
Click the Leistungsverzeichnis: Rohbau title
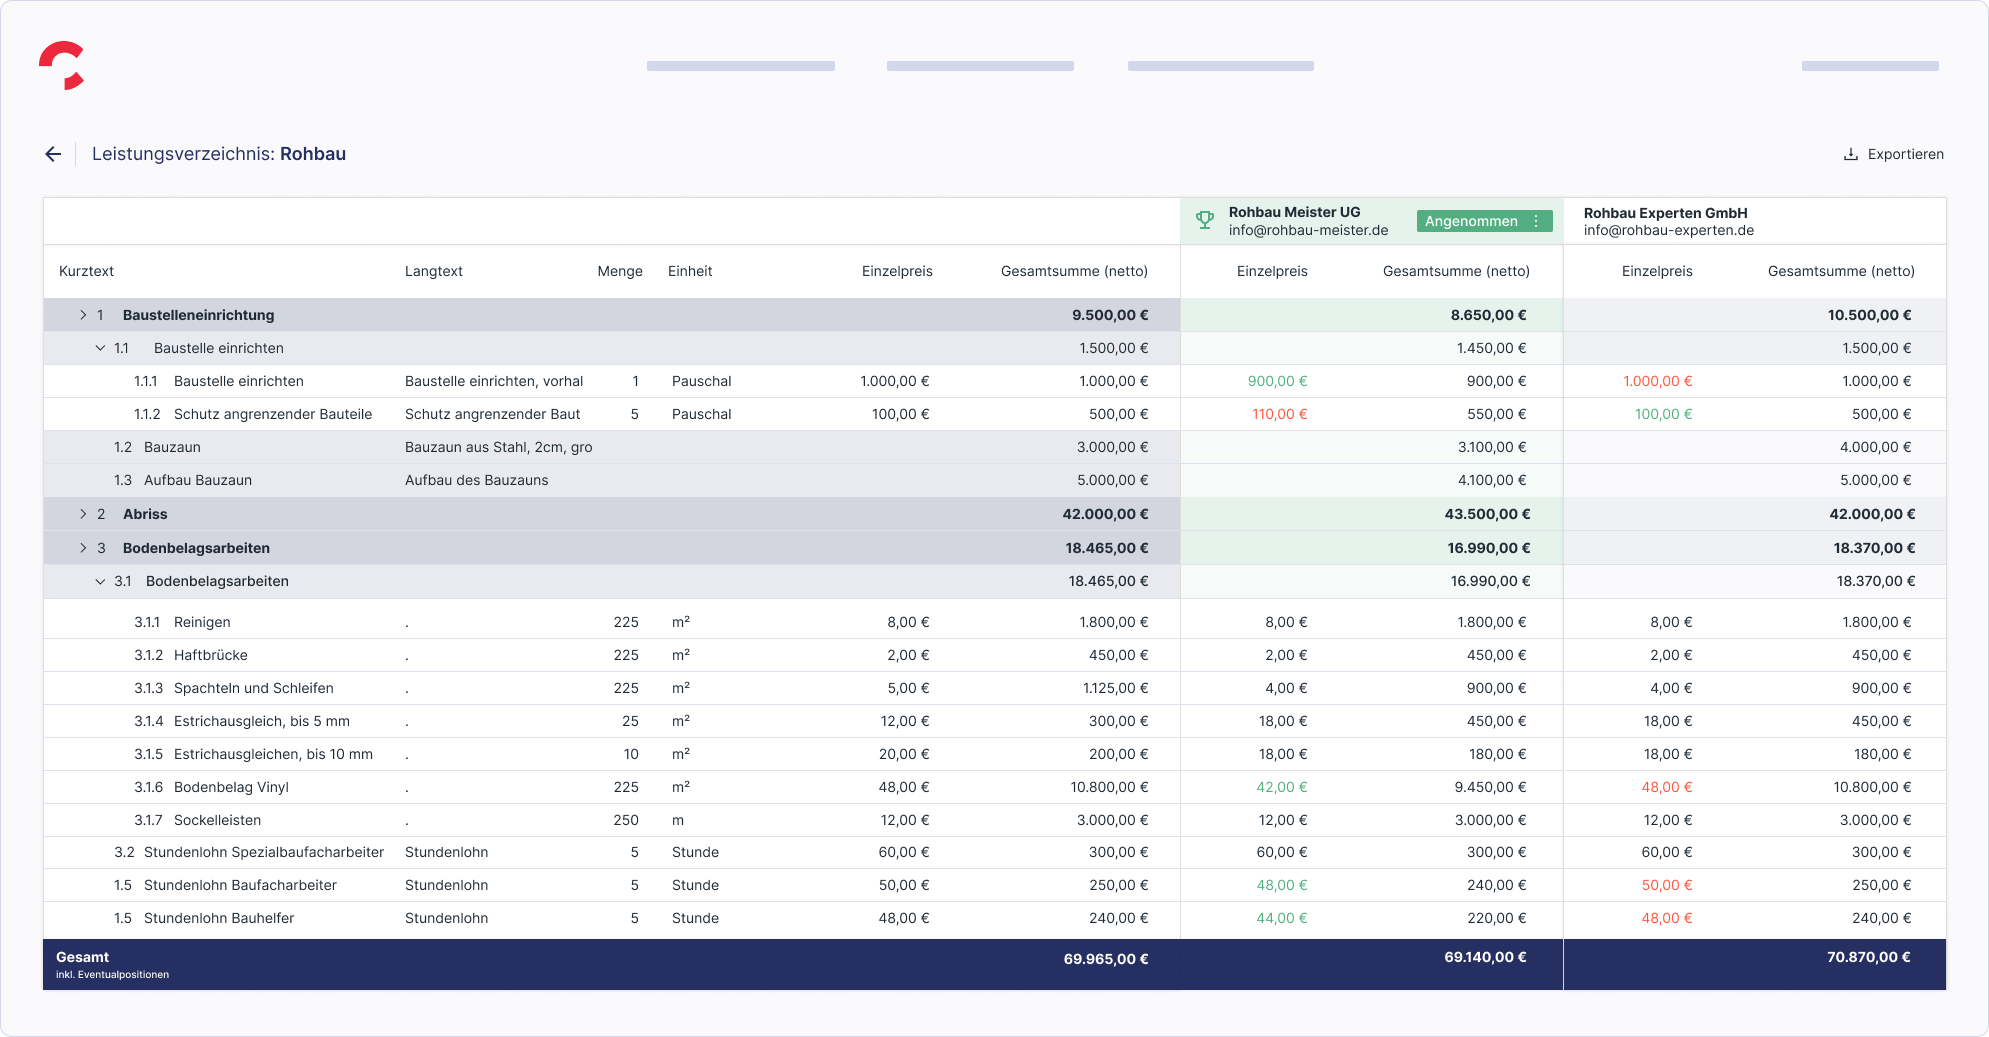click(219, 154)
